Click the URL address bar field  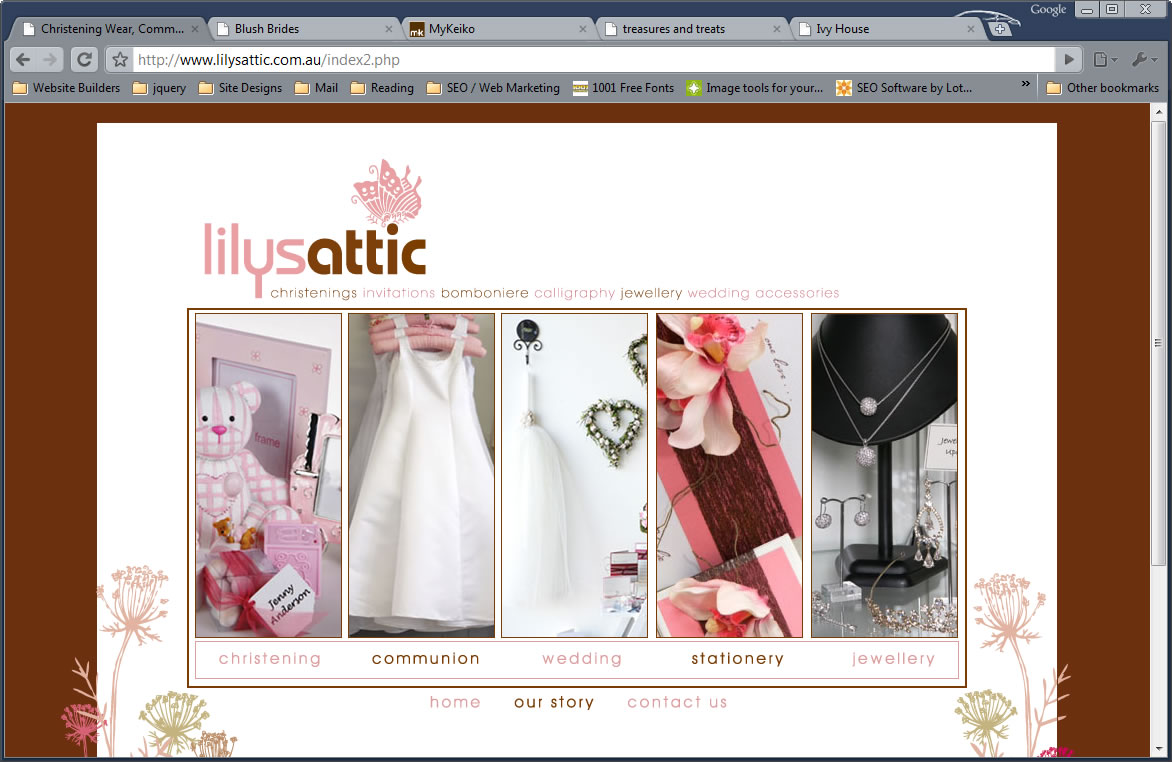(x=590, y=60)
